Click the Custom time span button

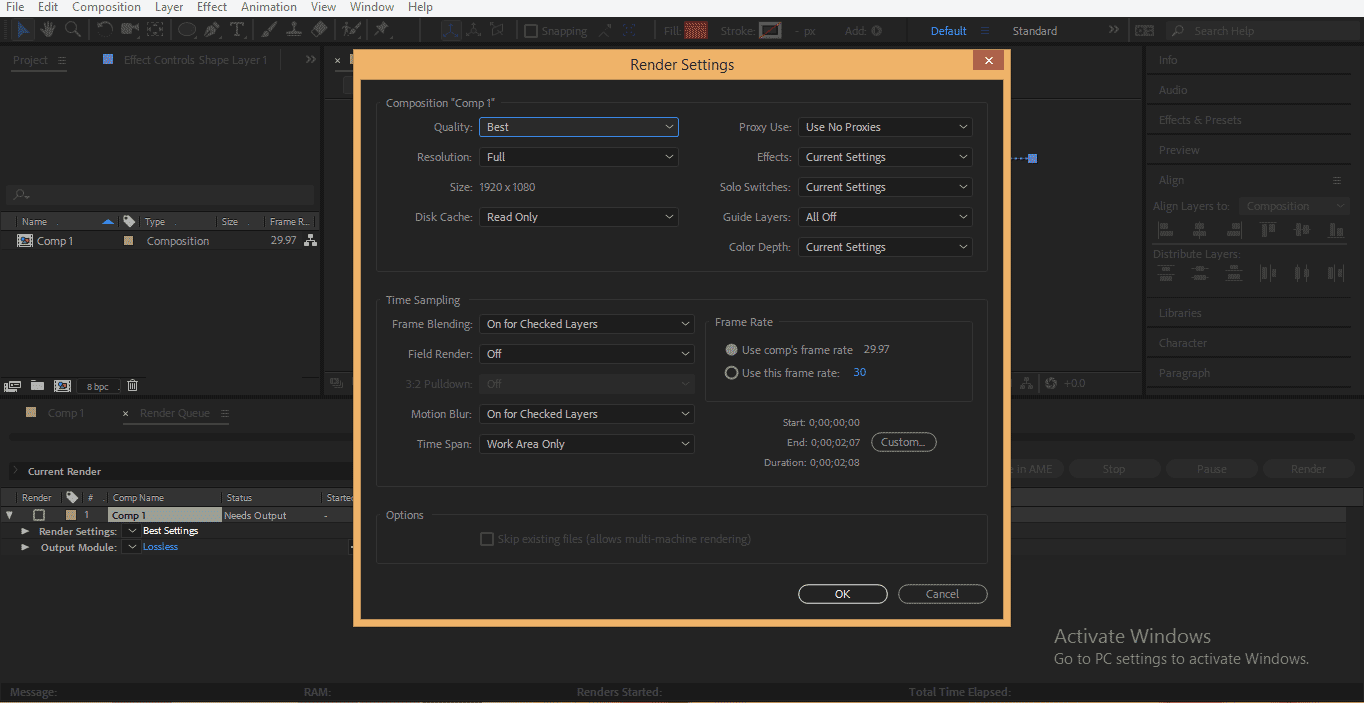(x=904, y=442)
